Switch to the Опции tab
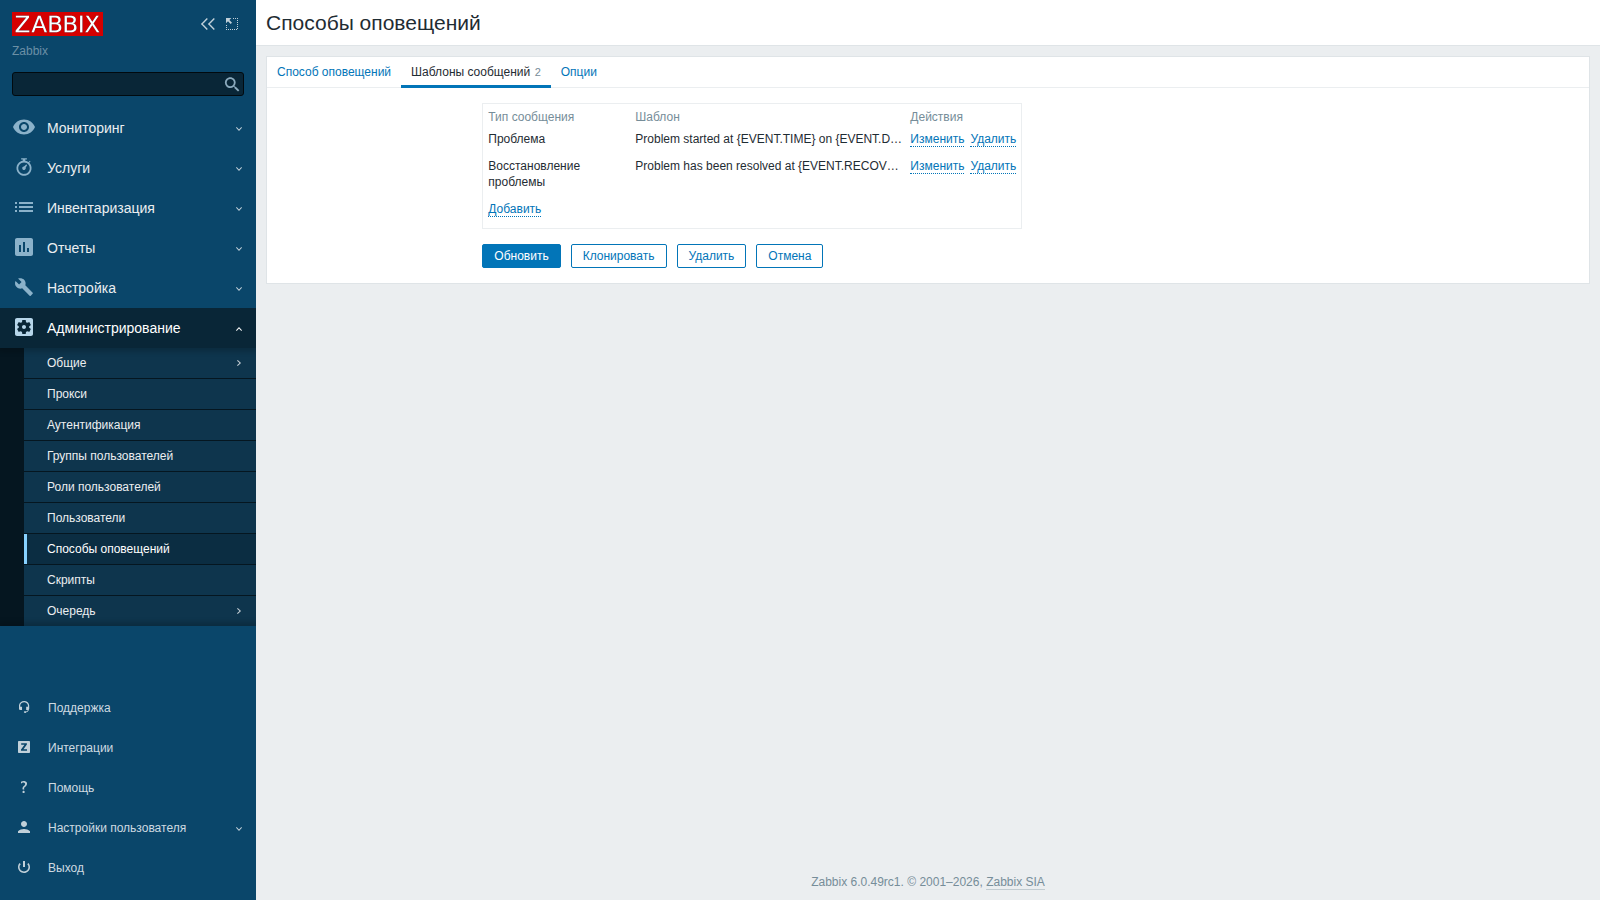Image resolution: width=1600 pixels, height=900 pixels. tap(578, 72)
